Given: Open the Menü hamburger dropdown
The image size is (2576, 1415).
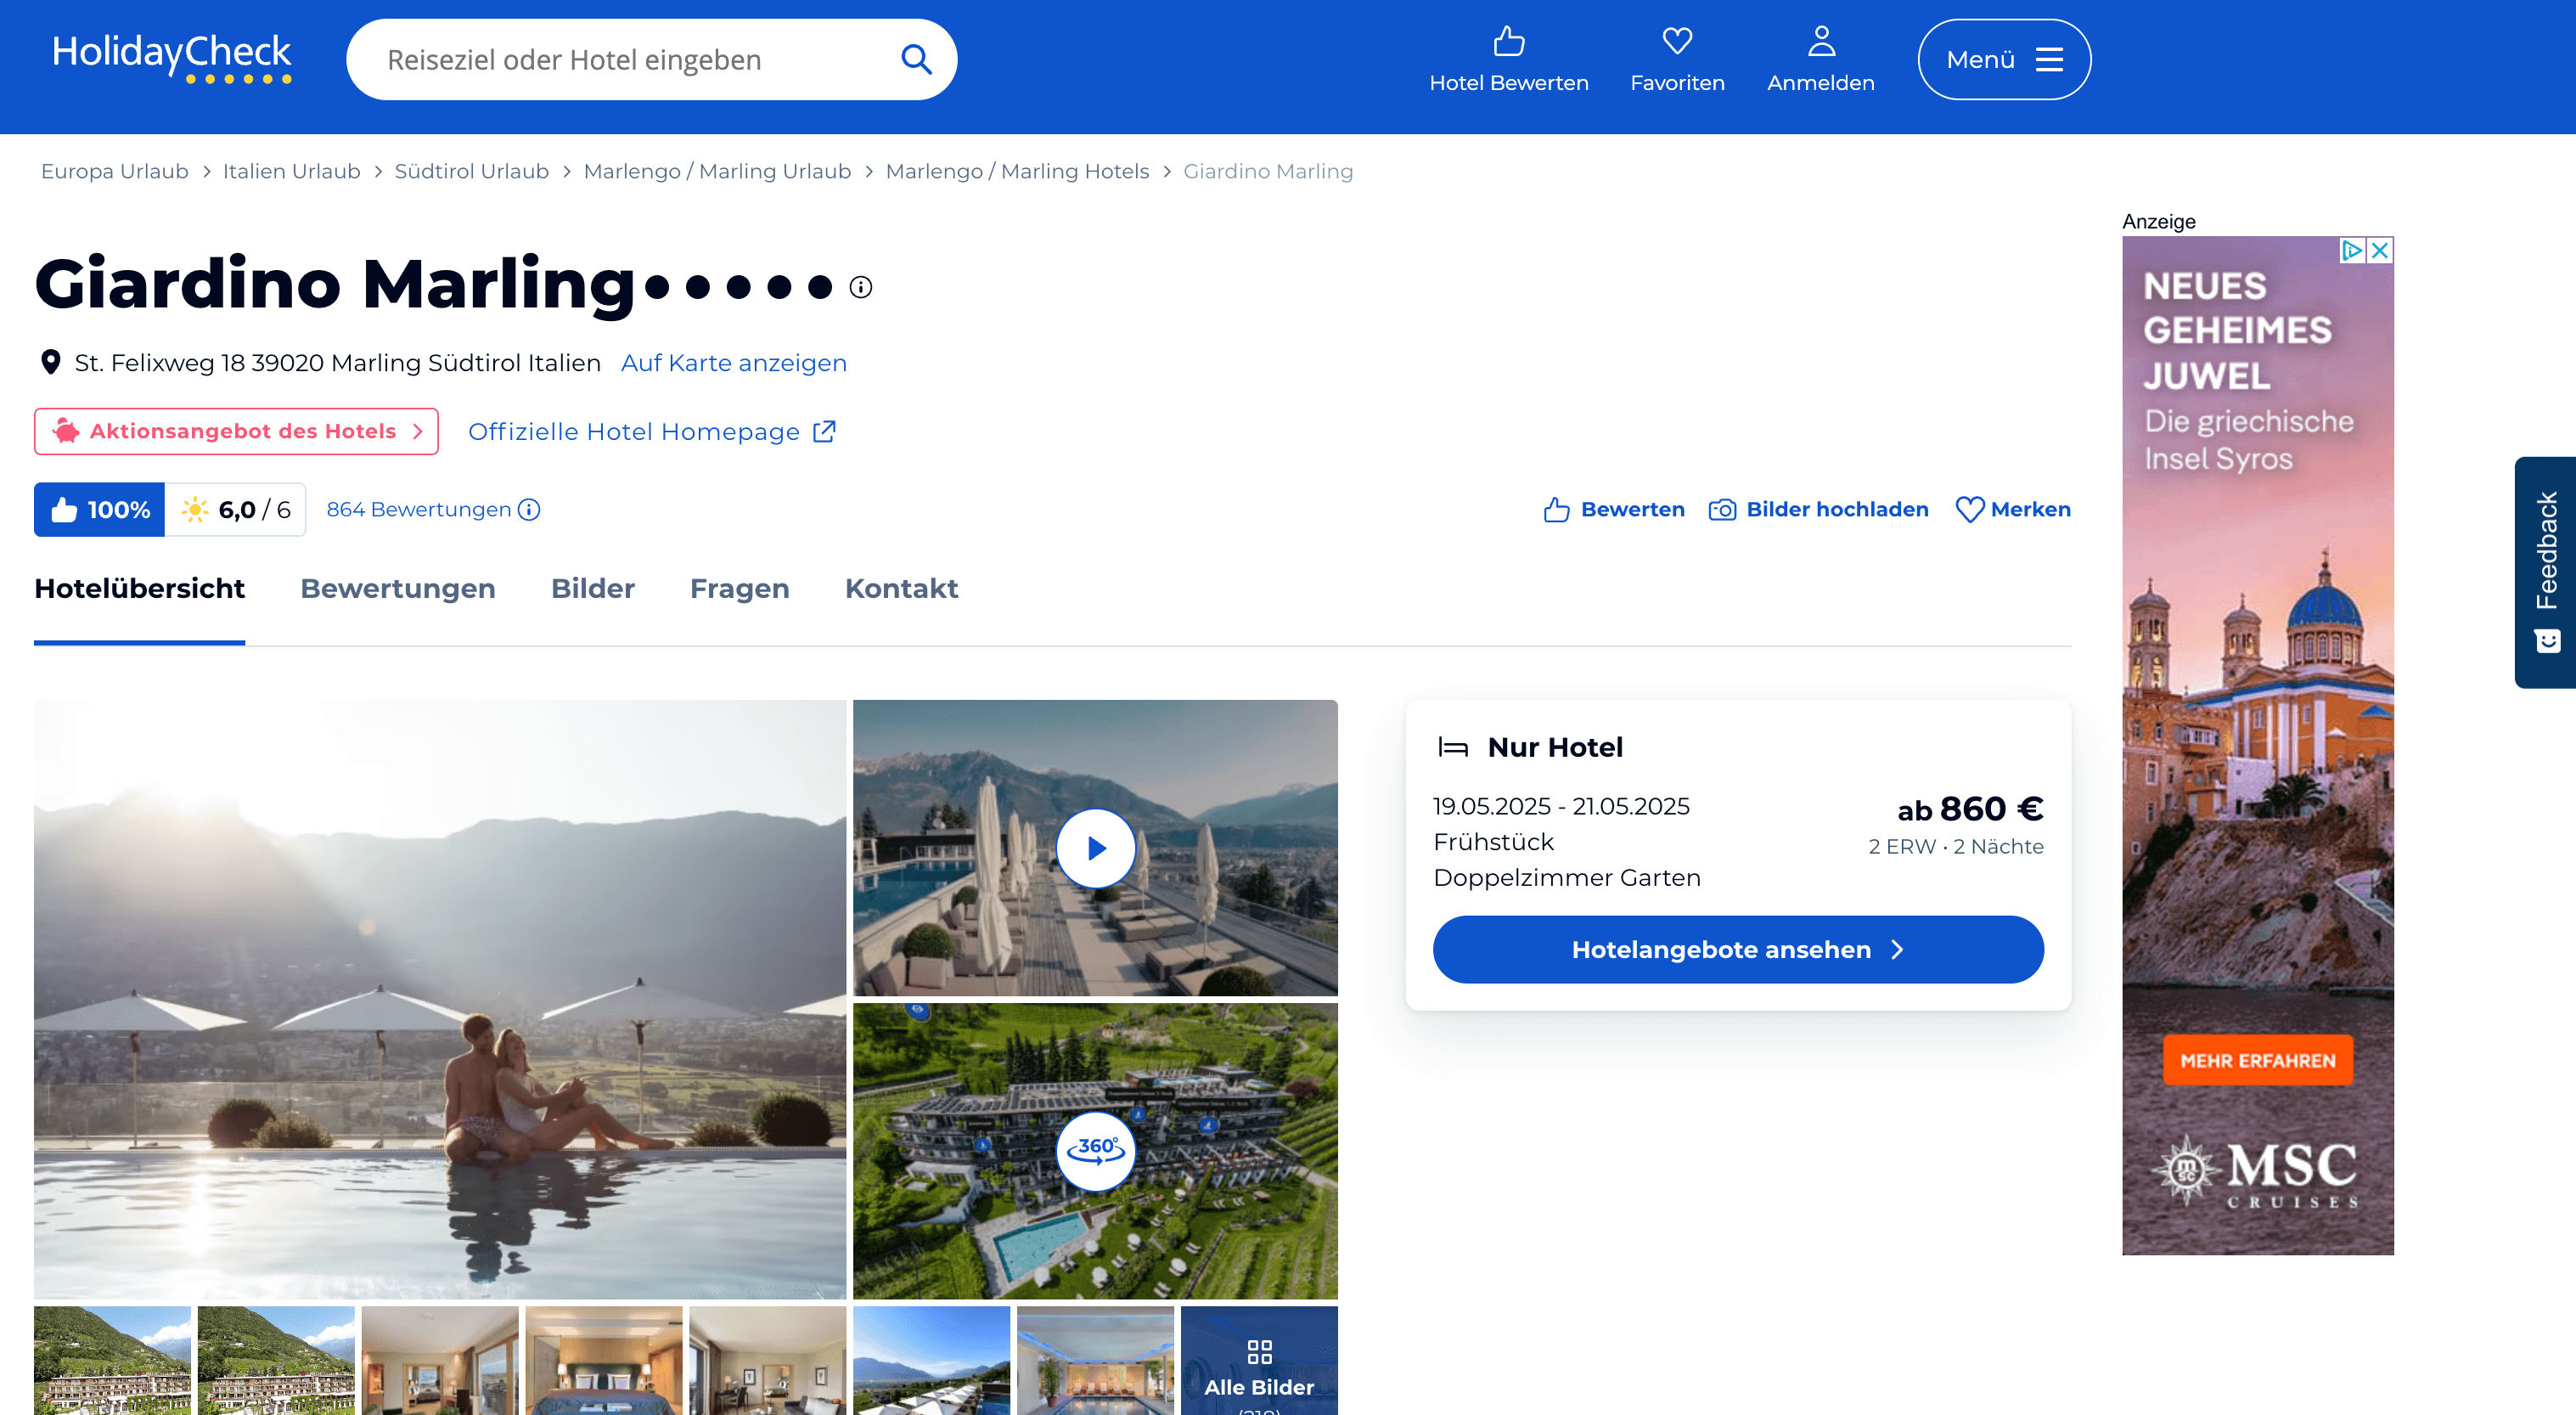Looking at the screenshot, I should [x=2003, y=60].
